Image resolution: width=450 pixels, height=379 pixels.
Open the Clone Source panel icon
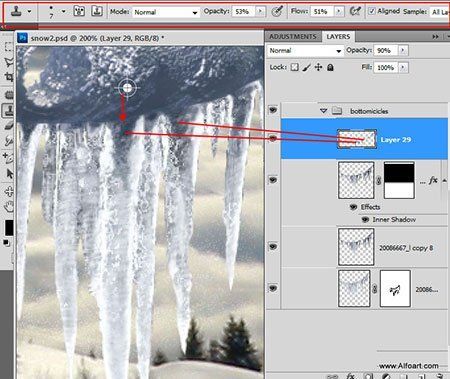(97, 11)
